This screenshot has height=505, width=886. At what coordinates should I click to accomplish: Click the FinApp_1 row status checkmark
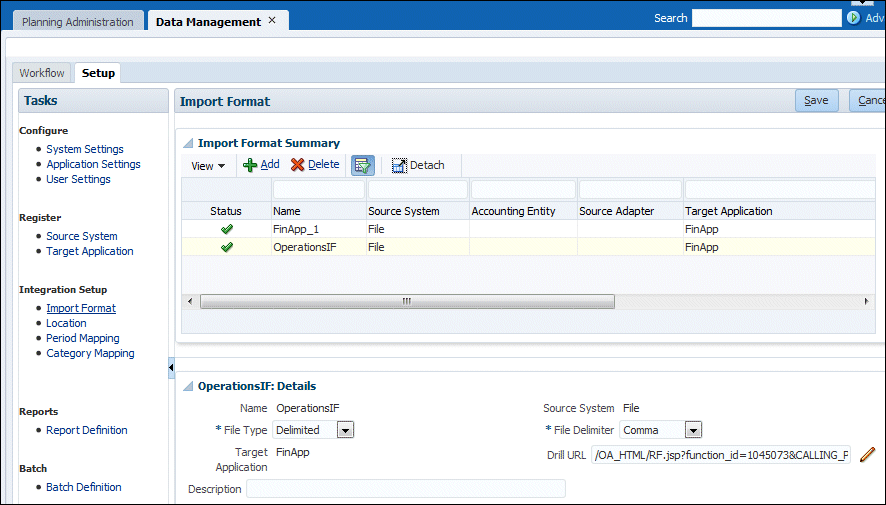[x=227, y=229]
